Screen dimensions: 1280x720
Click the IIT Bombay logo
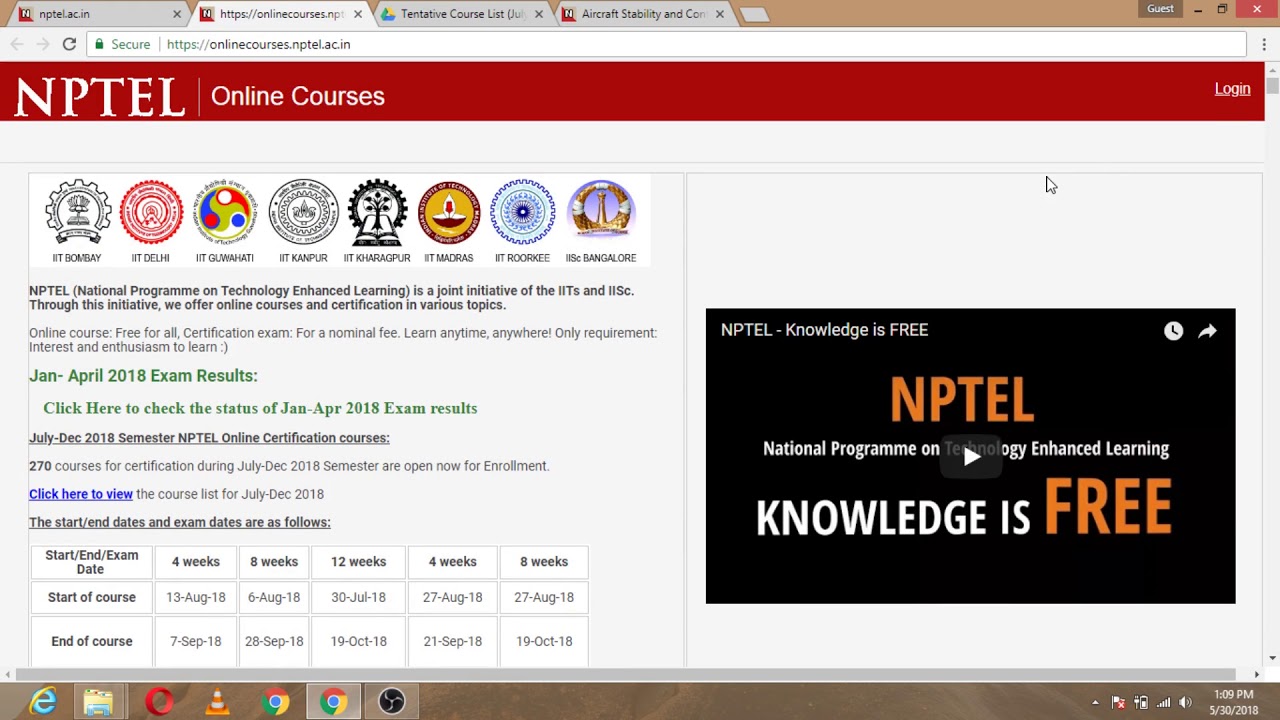[x=78, y=212]
